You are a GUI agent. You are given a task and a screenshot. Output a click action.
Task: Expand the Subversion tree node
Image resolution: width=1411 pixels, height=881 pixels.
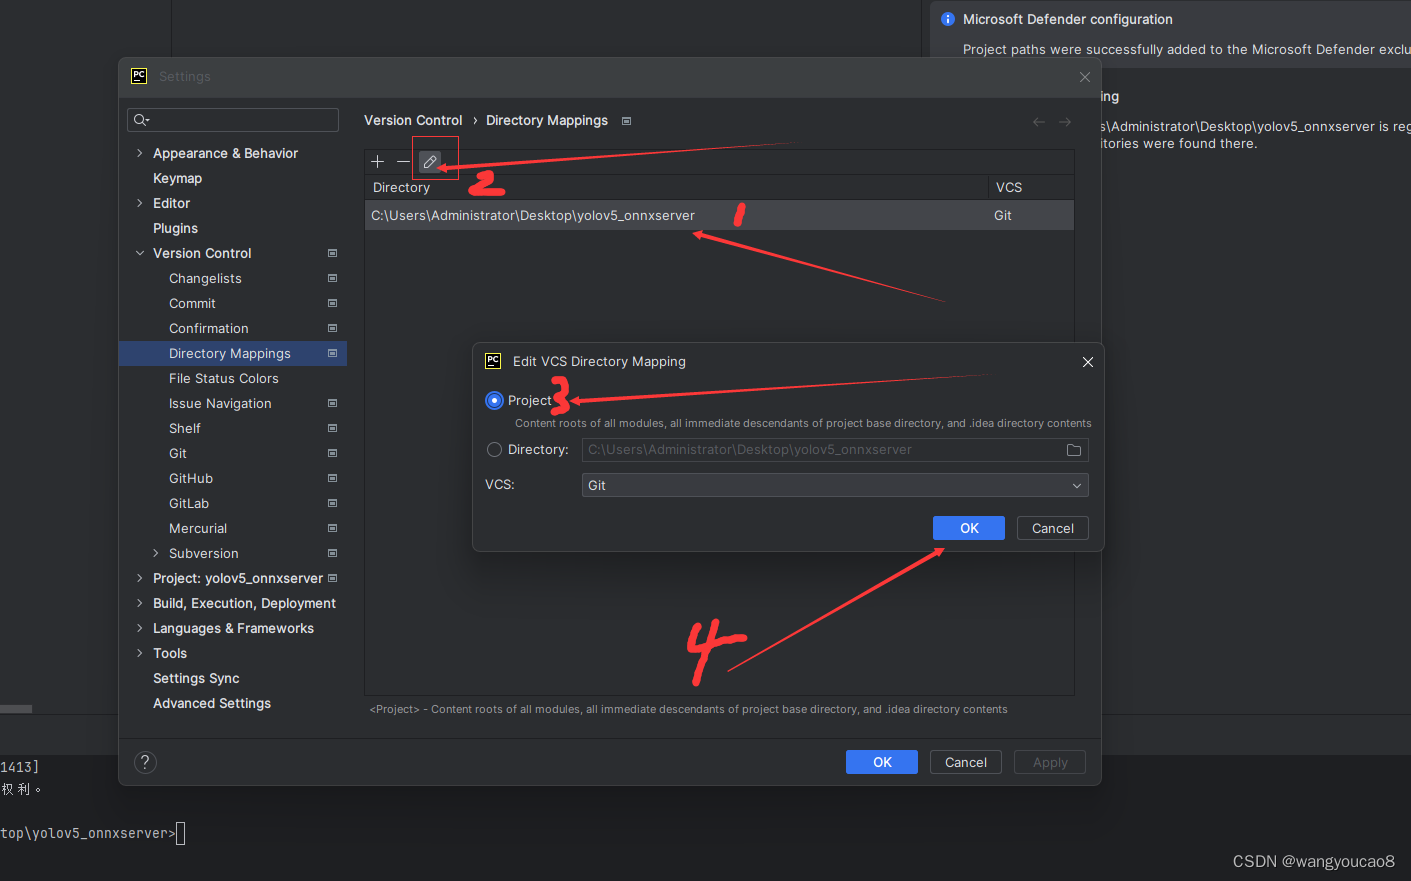tap(156, 553)
